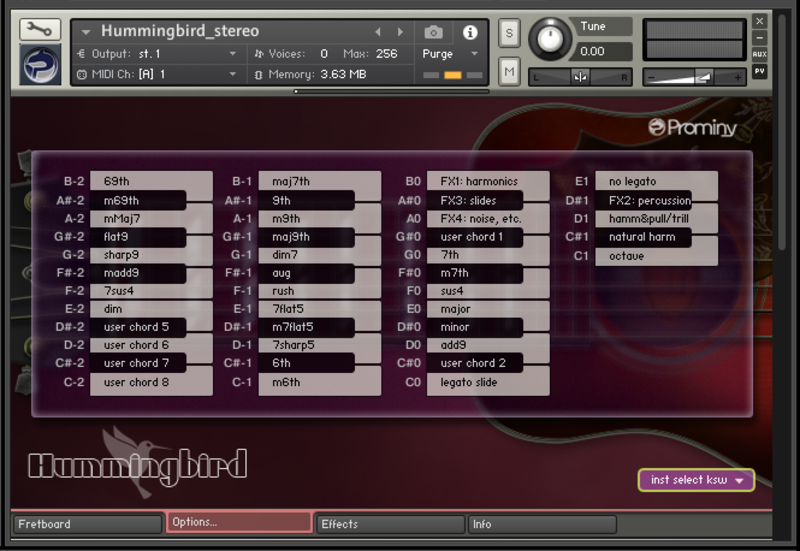Toggle the AUX sends button
800x551 pixels.
[x=759, y=54]
